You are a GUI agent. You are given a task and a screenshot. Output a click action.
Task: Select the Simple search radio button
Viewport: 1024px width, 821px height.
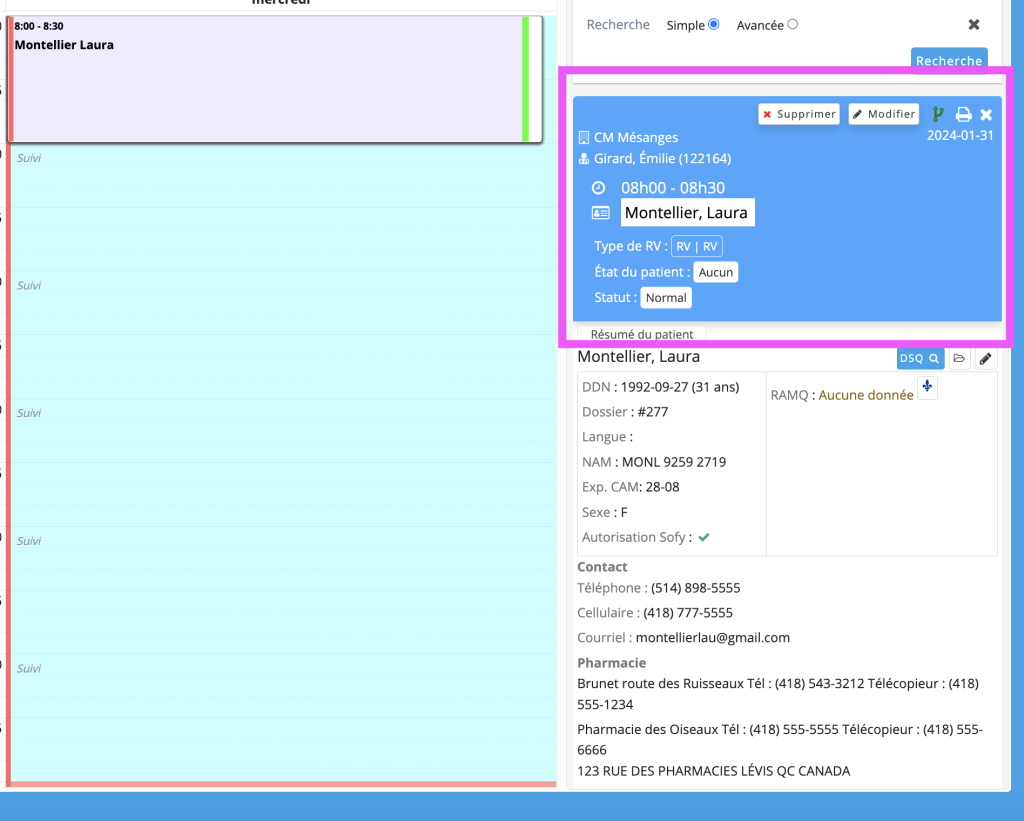713,25
